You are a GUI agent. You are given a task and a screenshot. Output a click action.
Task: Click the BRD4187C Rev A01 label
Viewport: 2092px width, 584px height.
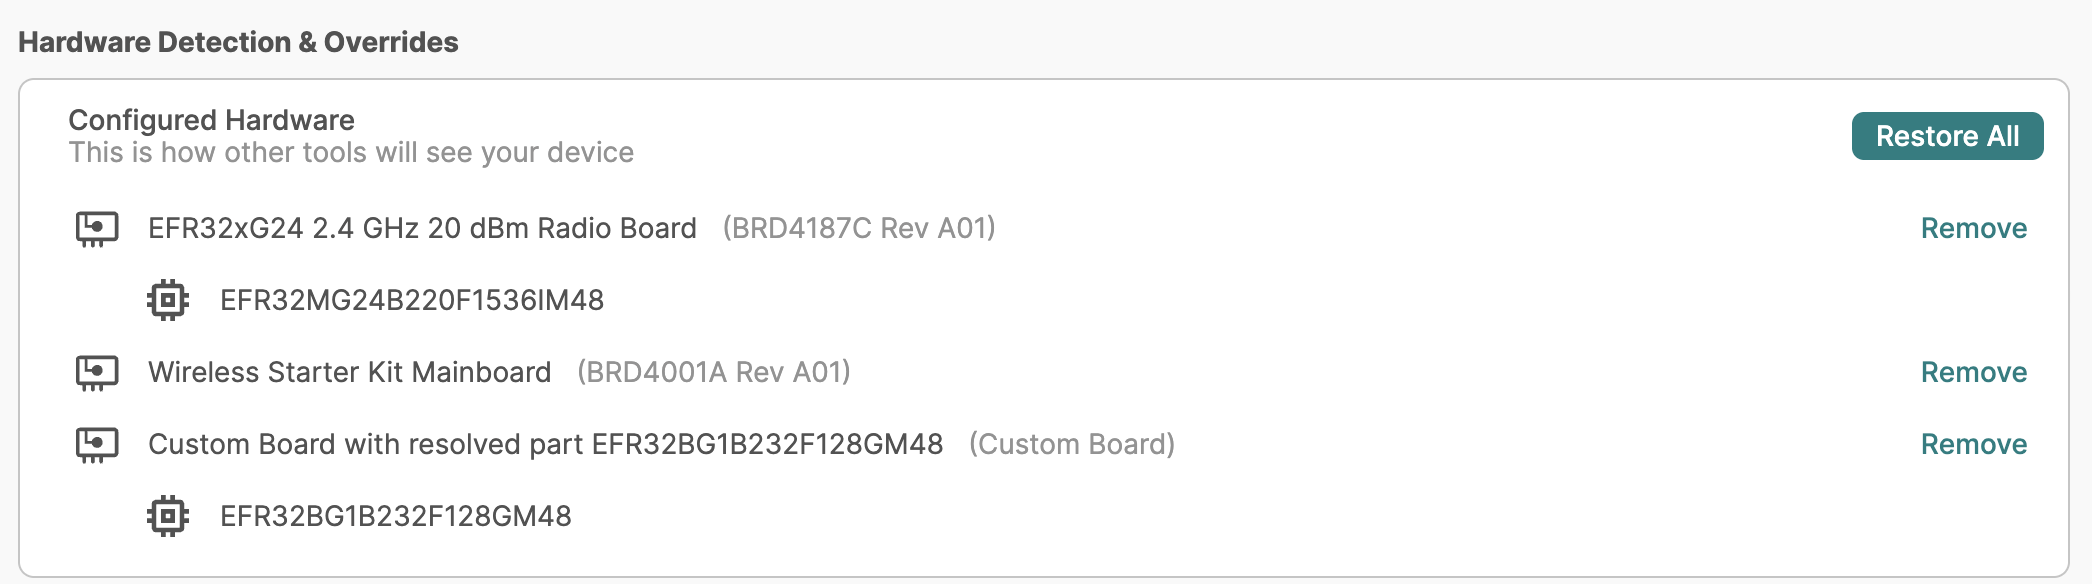coord(859,228)
